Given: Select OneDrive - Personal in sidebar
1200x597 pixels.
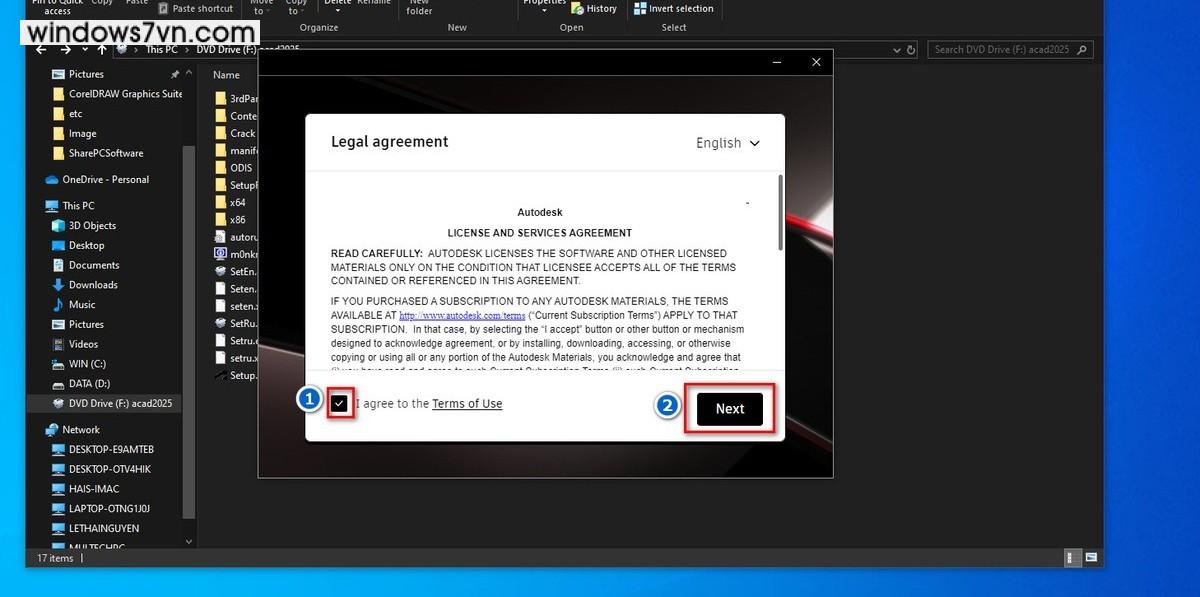Looking at the screenshot, I should 105,180.
